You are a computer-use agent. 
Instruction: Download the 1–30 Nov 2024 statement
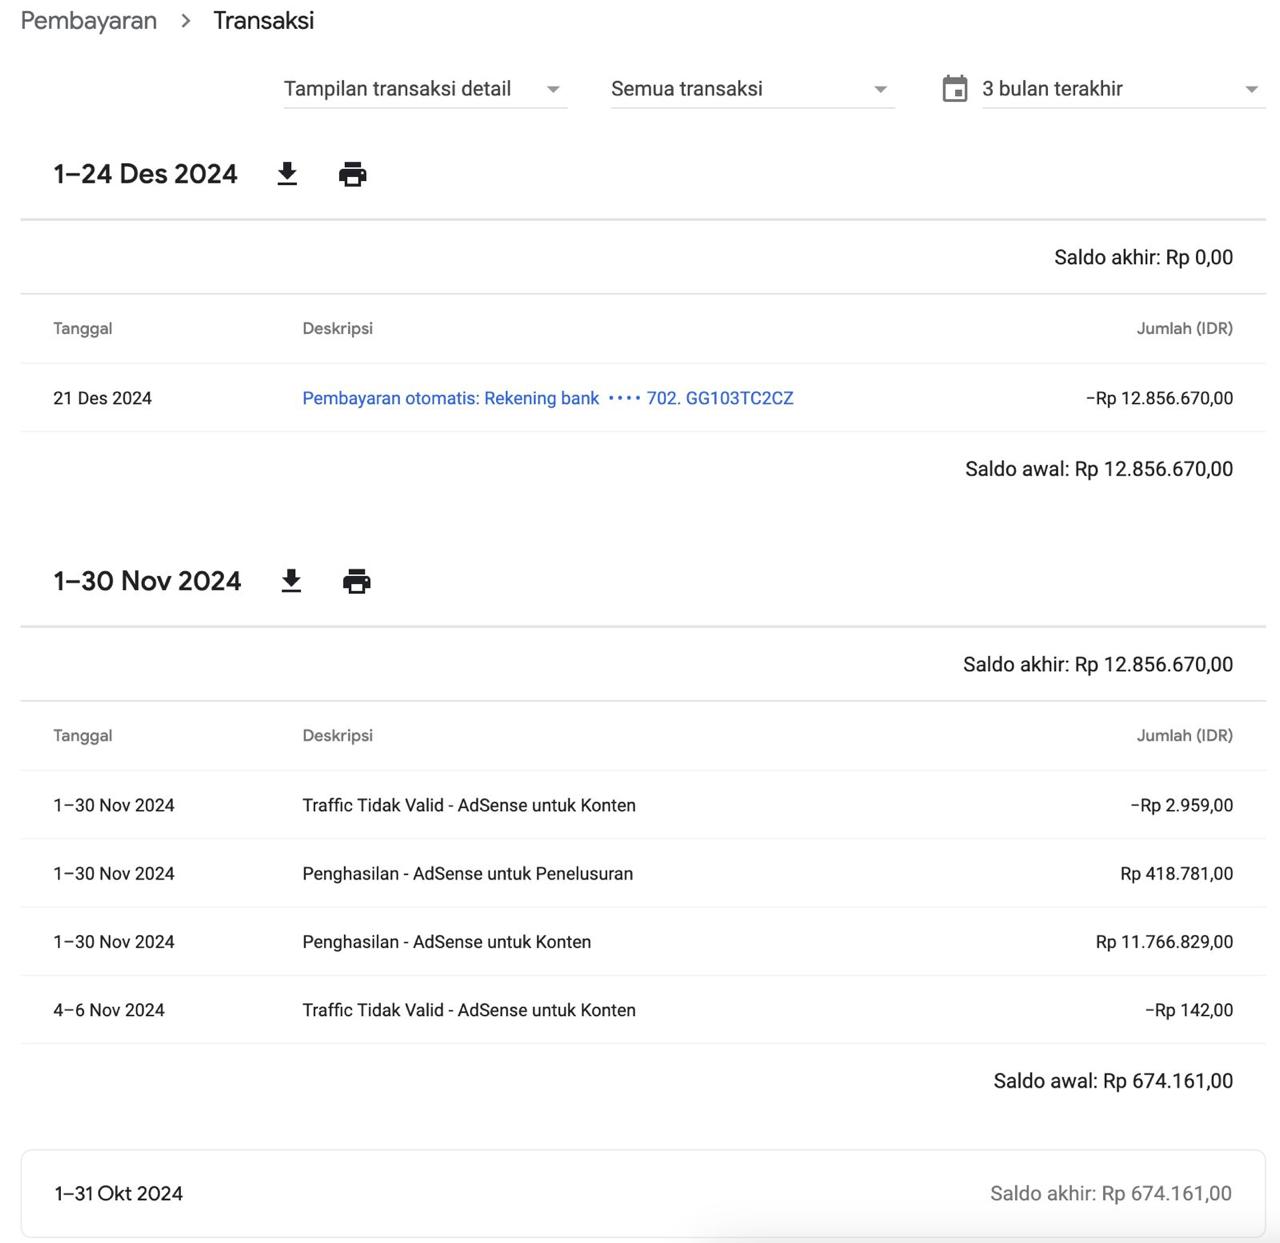[x=291, y=581]
